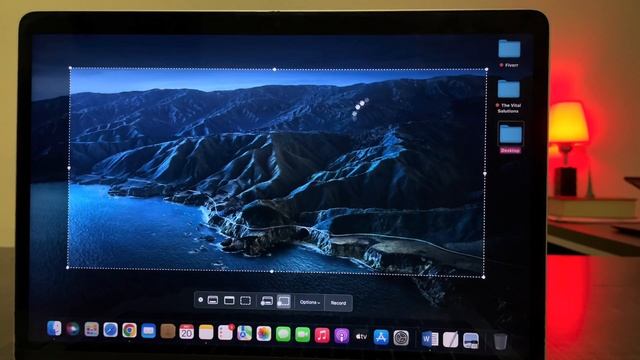Click the top-right selection corner handle
The width and height of the screenshot is (640, 360).
pyautogui.click(x=487, y=70)
